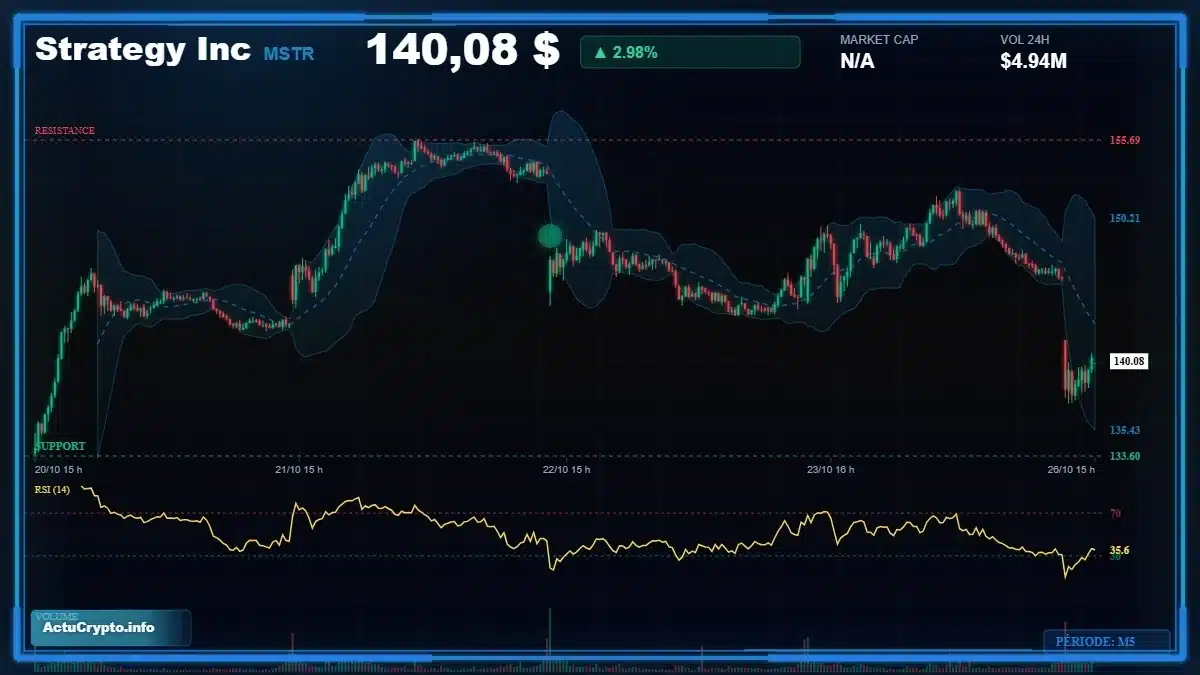The image size is (1200, 675).
Task: Click the 23/10 16 h date label
Action: click(x=831, y=469)
